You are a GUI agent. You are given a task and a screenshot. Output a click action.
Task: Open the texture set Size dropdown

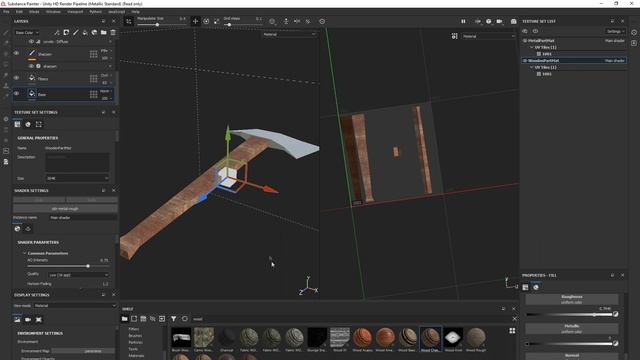(77, 178)
